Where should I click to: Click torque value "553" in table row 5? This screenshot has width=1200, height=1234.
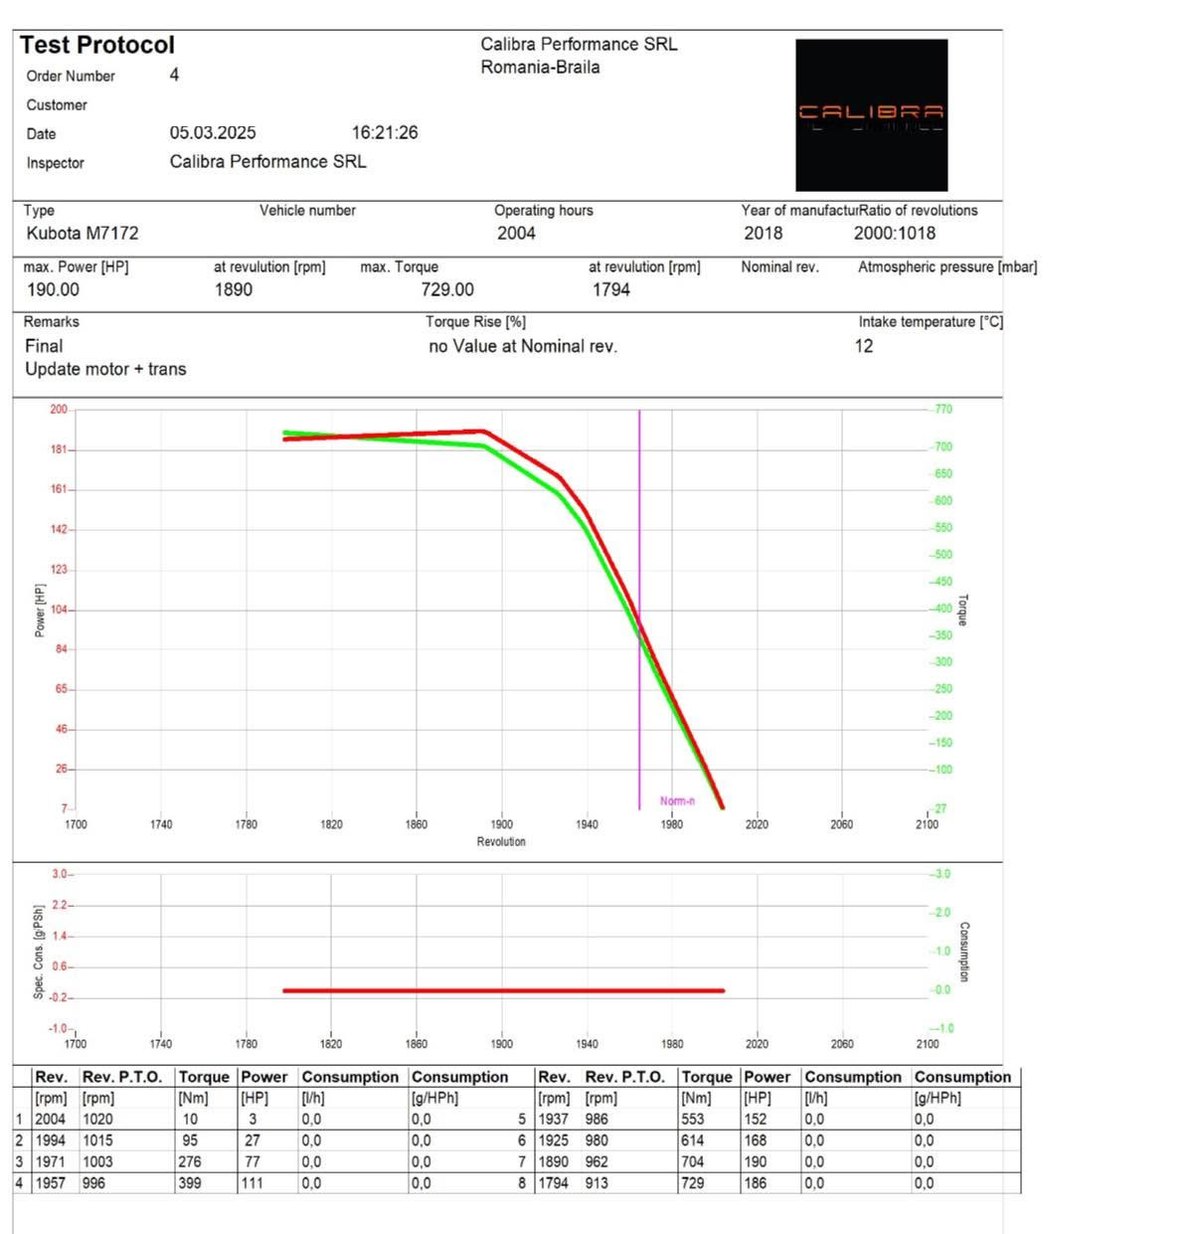[x=692, y=1120]
